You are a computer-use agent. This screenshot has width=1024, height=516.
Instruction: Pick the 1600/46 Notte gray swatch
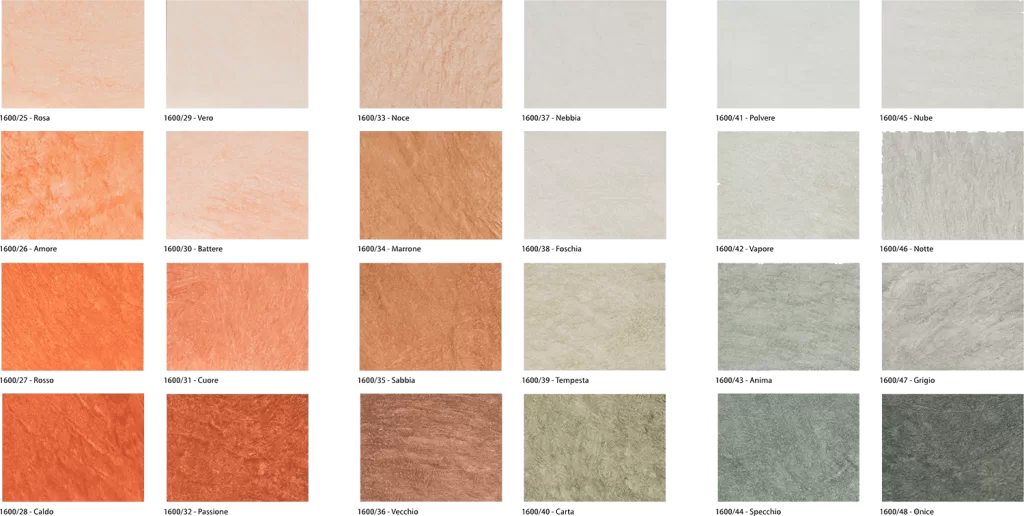(953, 185)
